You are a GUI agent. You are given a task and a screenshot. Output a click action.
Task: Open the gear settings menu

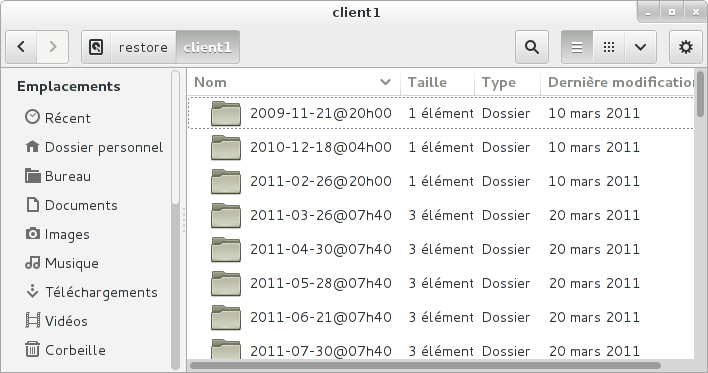(685, 47)
